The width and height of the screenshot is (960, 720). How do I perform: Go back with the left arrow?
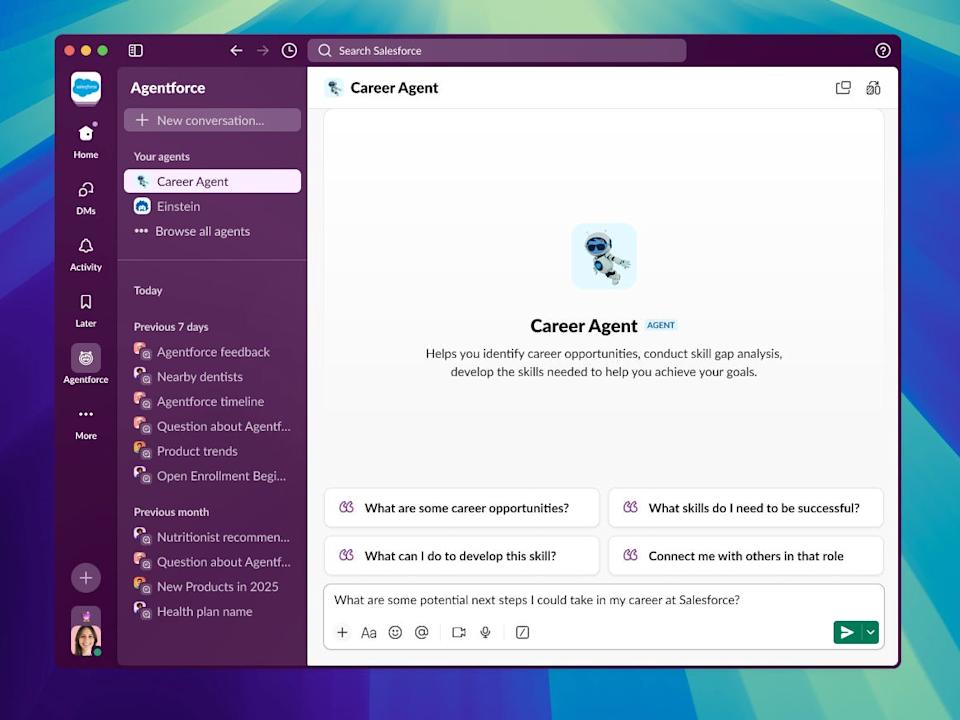tap(236, 50)
